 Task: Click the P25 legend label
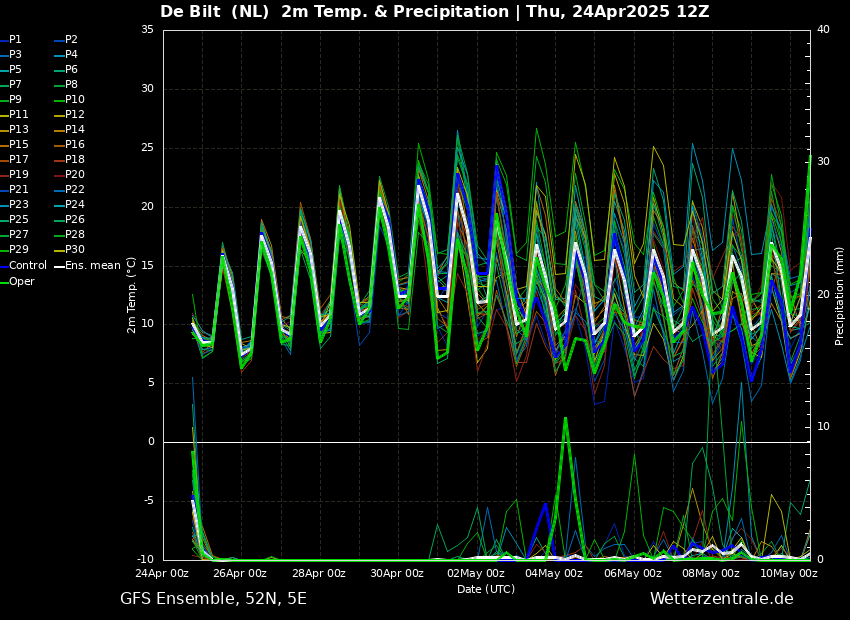19,220
